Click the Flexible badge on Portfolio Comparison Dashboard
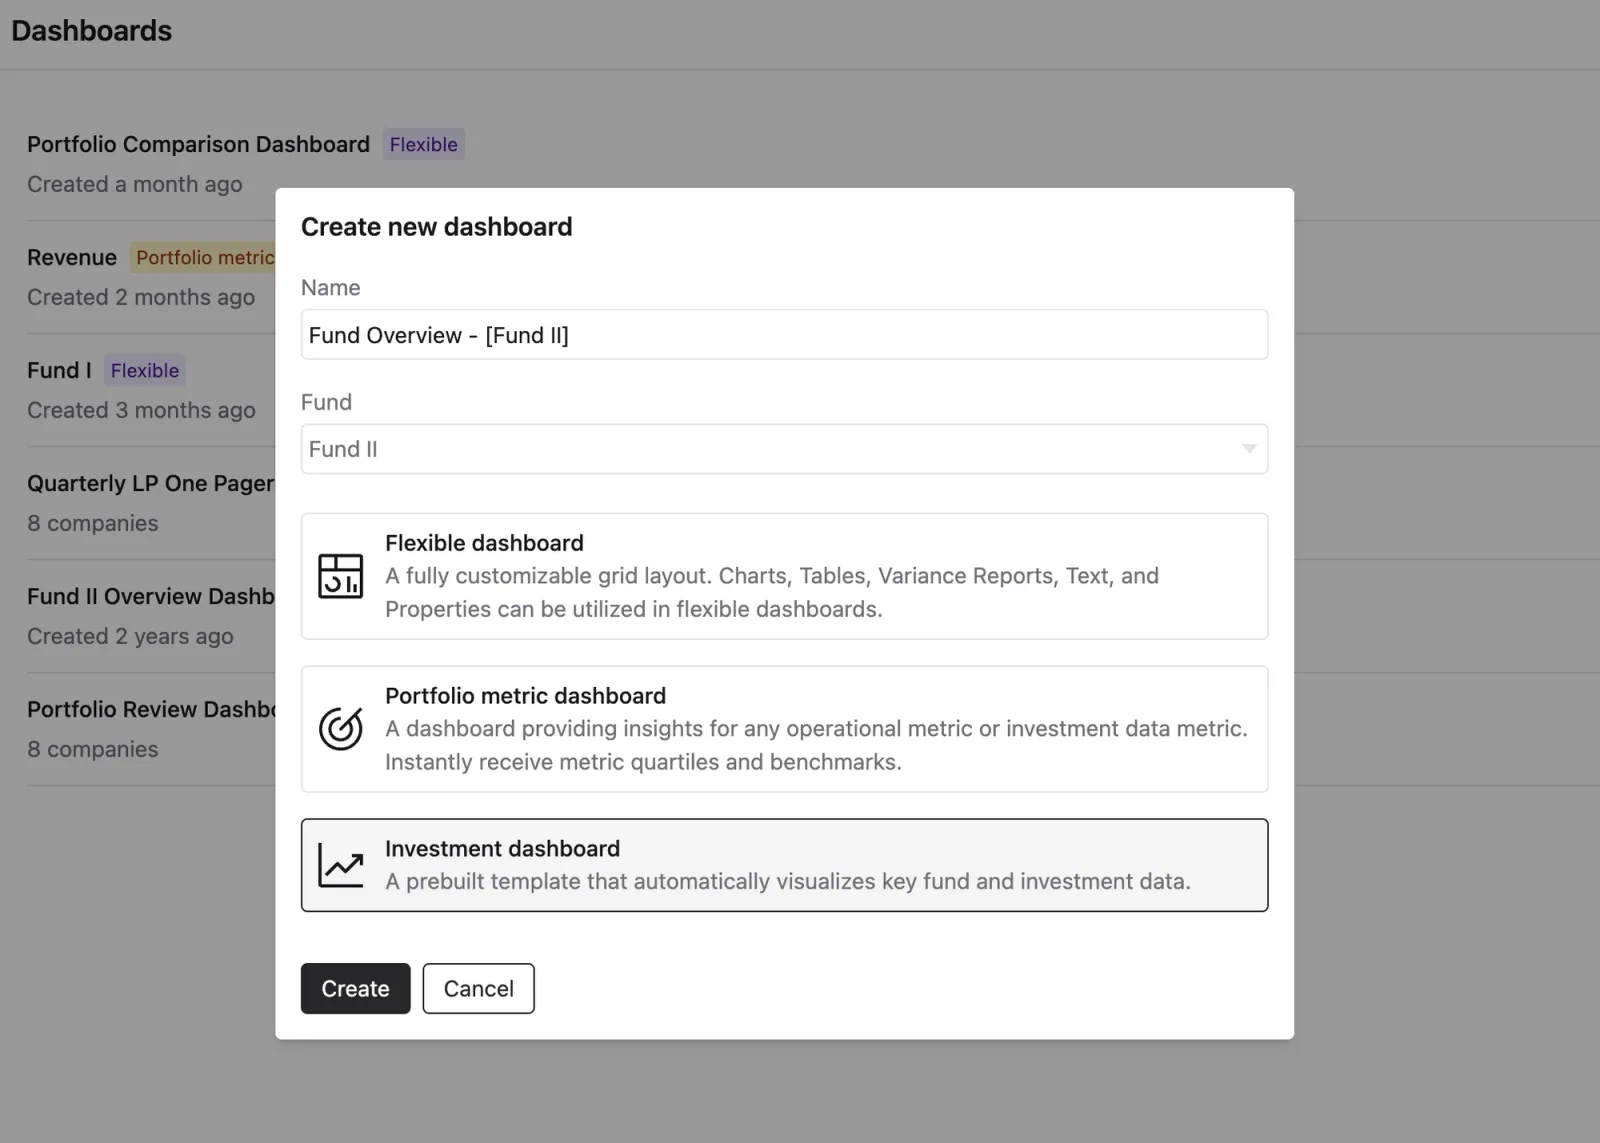Screen dimensions: 1600x1143 [423, 144]
